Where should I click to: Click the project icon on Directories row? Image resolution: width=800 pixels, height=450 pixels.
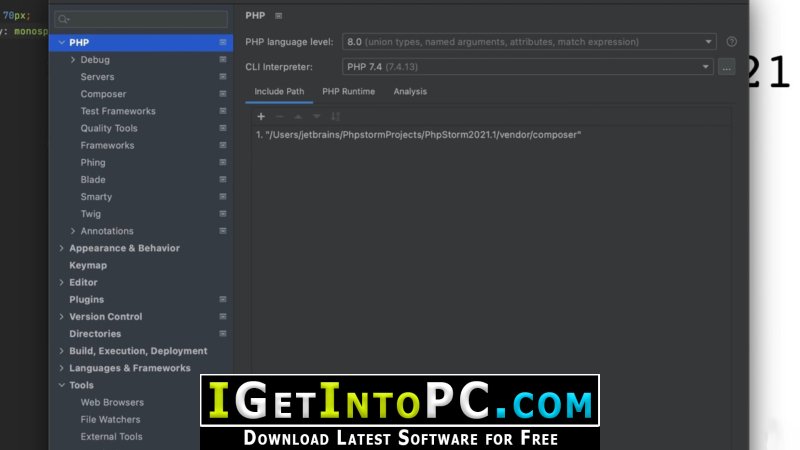pos(223,334)
